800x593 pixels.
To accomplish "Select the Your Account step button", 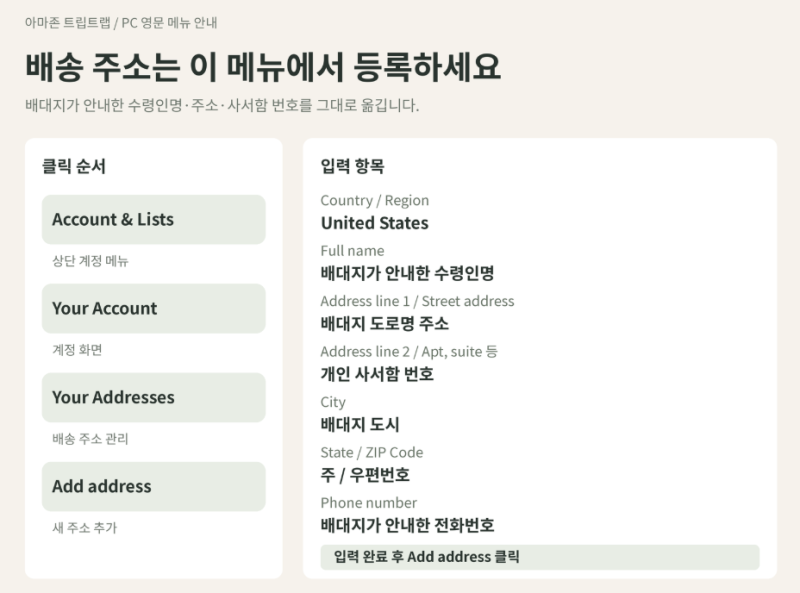I will click(154, 308).
